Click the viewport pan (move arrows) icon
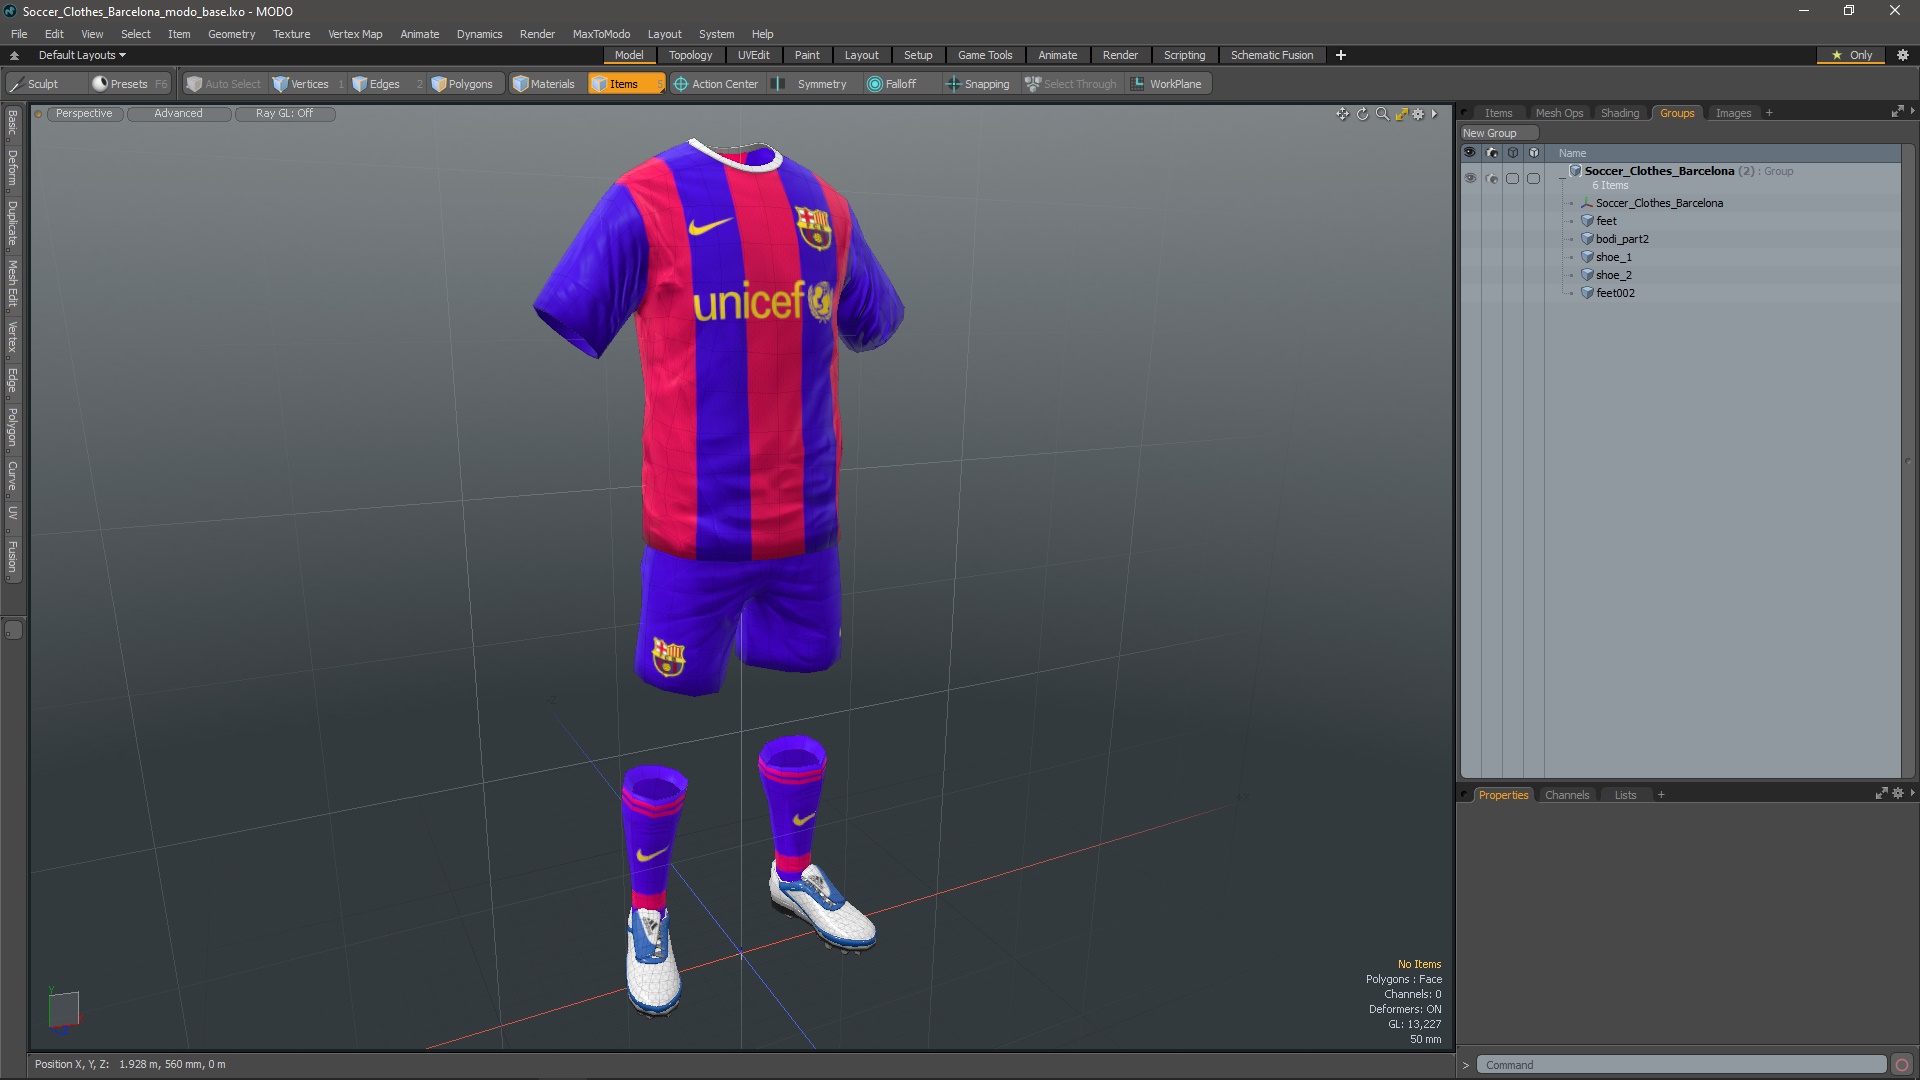The width and height of the screenshot is (1920, 1080). pos(1342,114)
